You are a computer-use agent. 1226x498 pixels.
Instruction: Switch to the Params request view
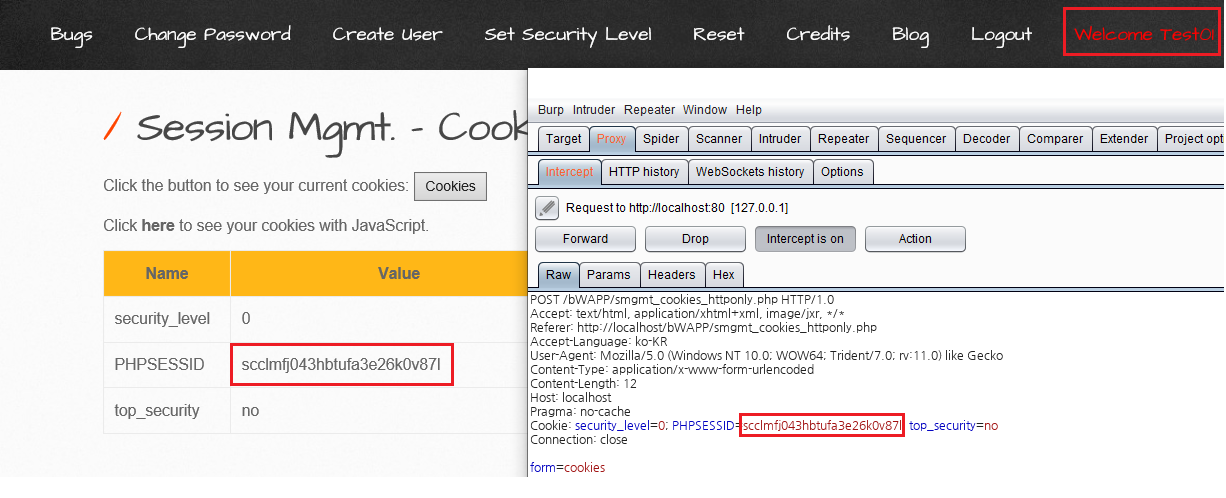608,275
